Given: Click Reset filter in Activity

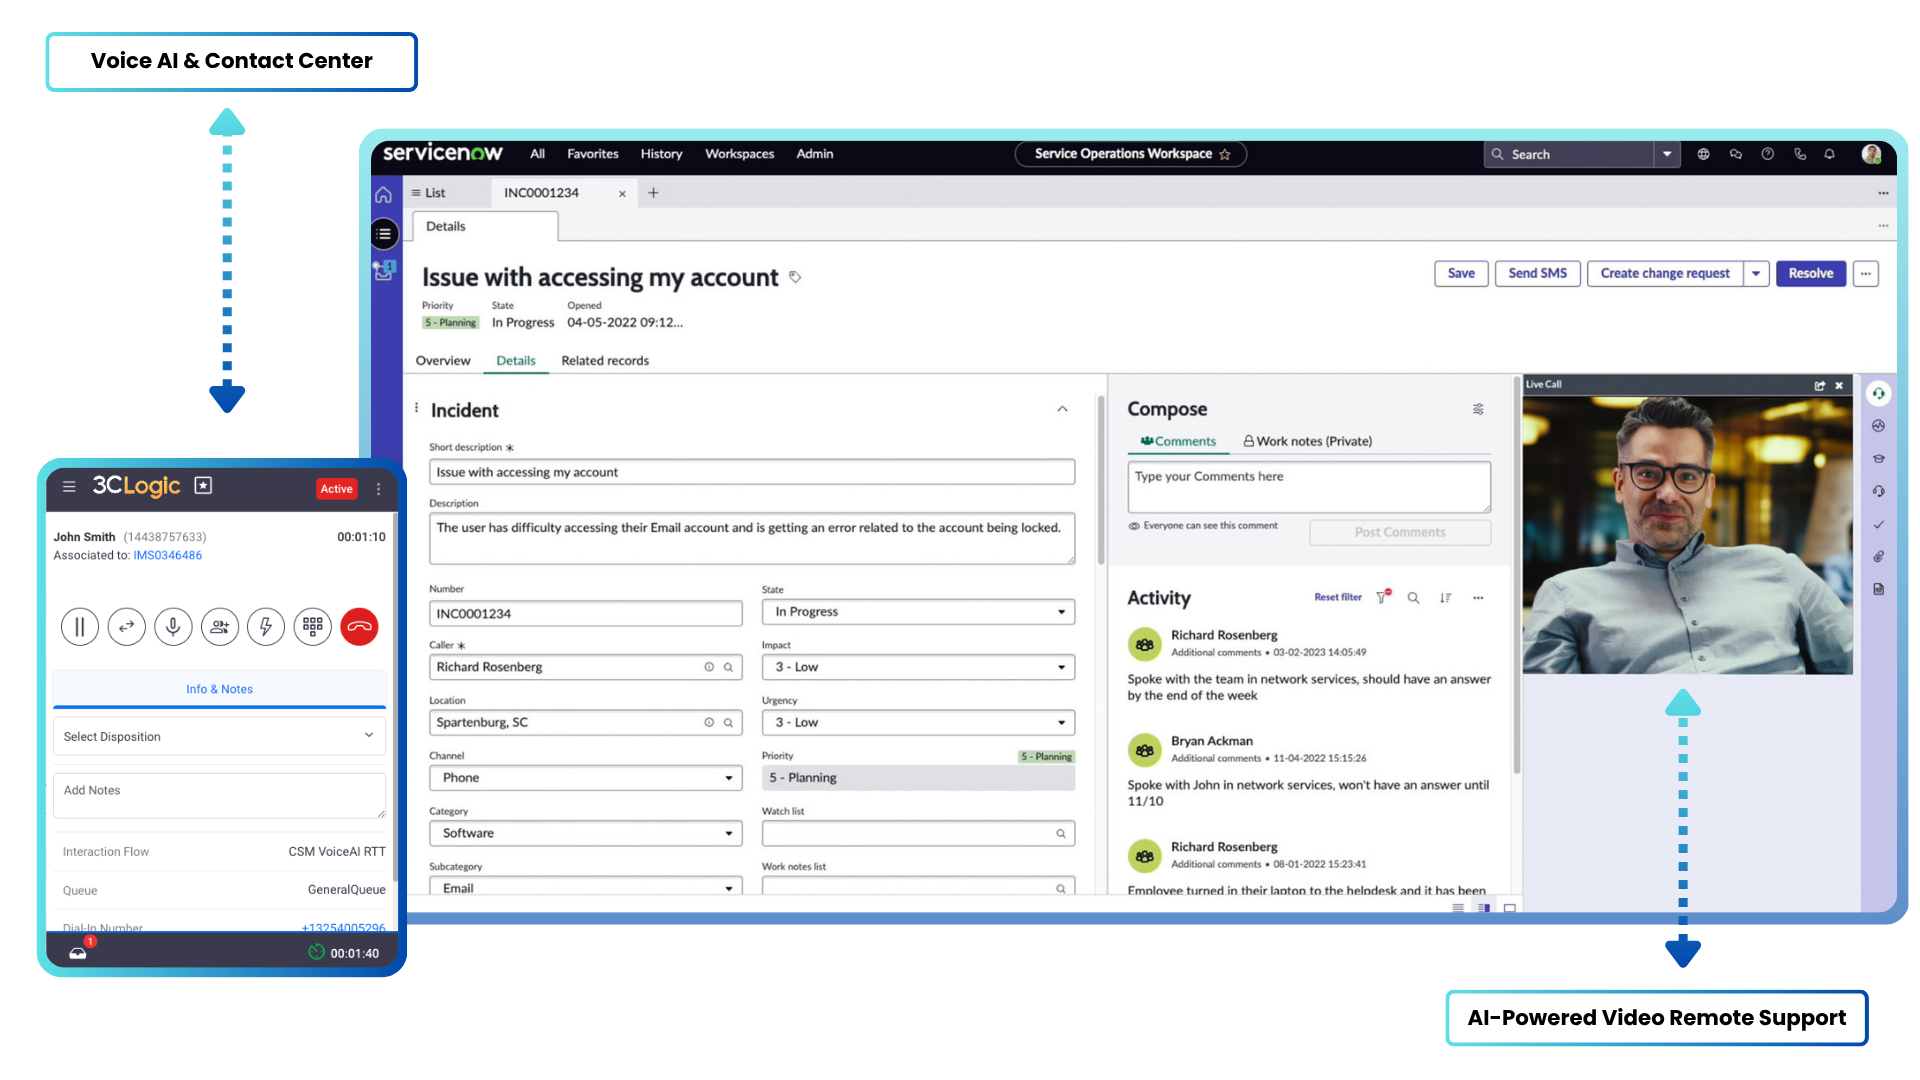Looking at the screenshot, I should click(x=1338, y=598).
